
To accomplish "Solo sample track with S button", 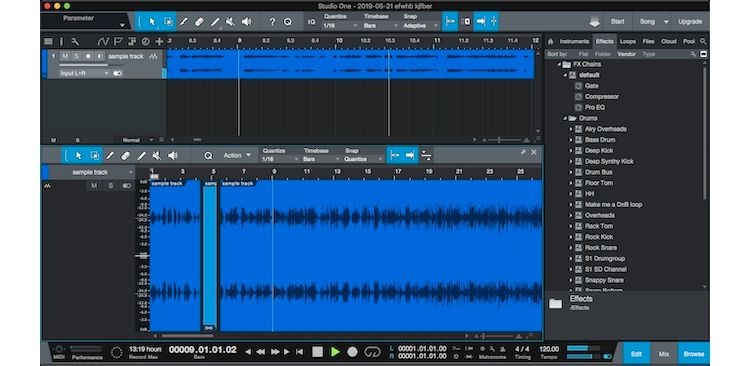I will [x=76, y=56].
